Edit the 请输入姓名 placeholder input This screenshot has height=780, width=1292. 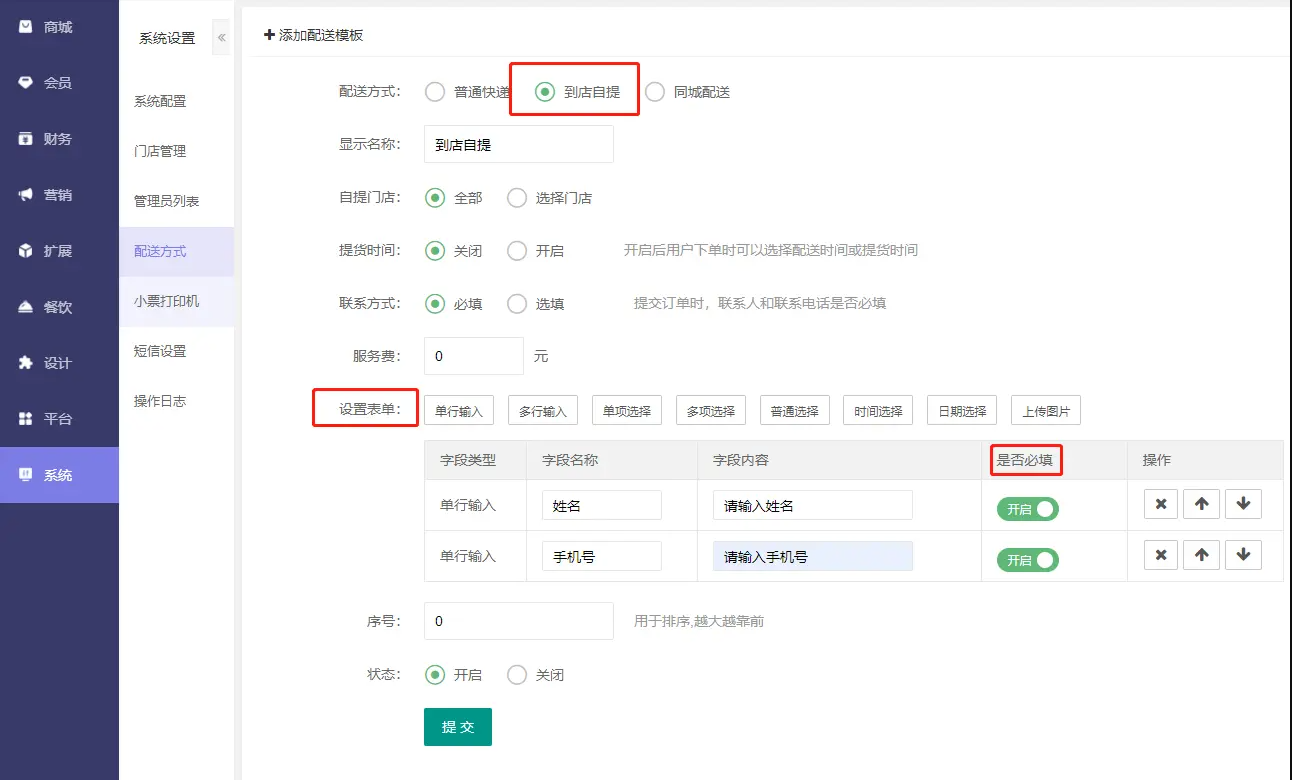coord(813,505)
